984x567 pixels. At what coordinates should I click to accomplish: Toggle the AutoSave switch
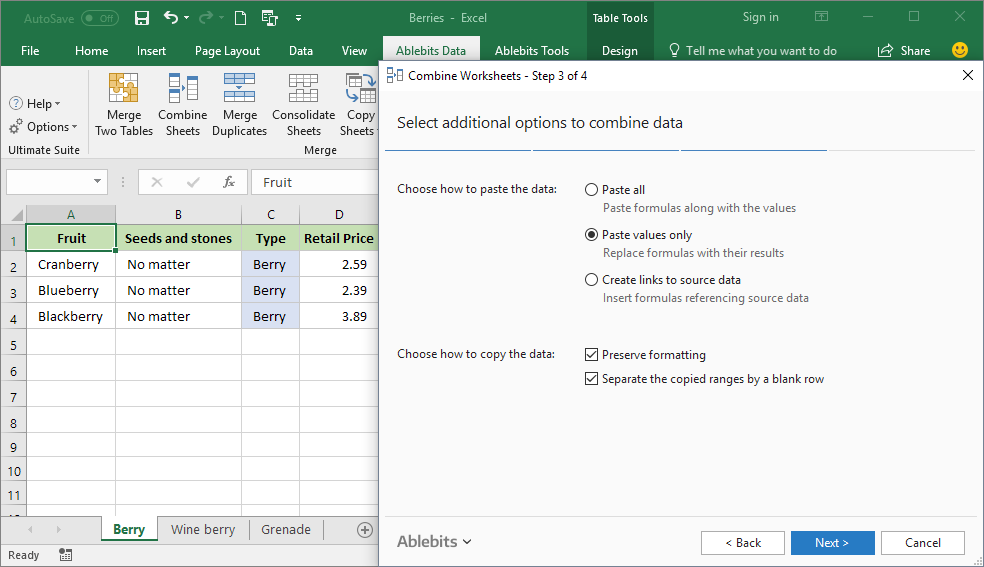(x=100, y=18)
